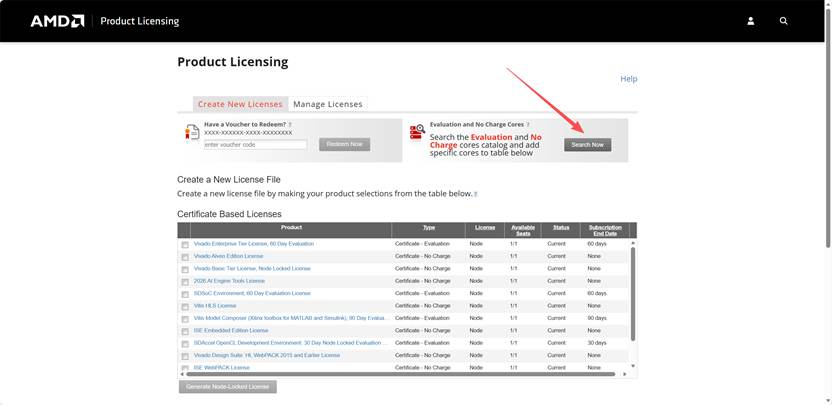The height and width of the screenshot is (405, 832).
Task: Click license table scroll left arrow
Action: 183,374
